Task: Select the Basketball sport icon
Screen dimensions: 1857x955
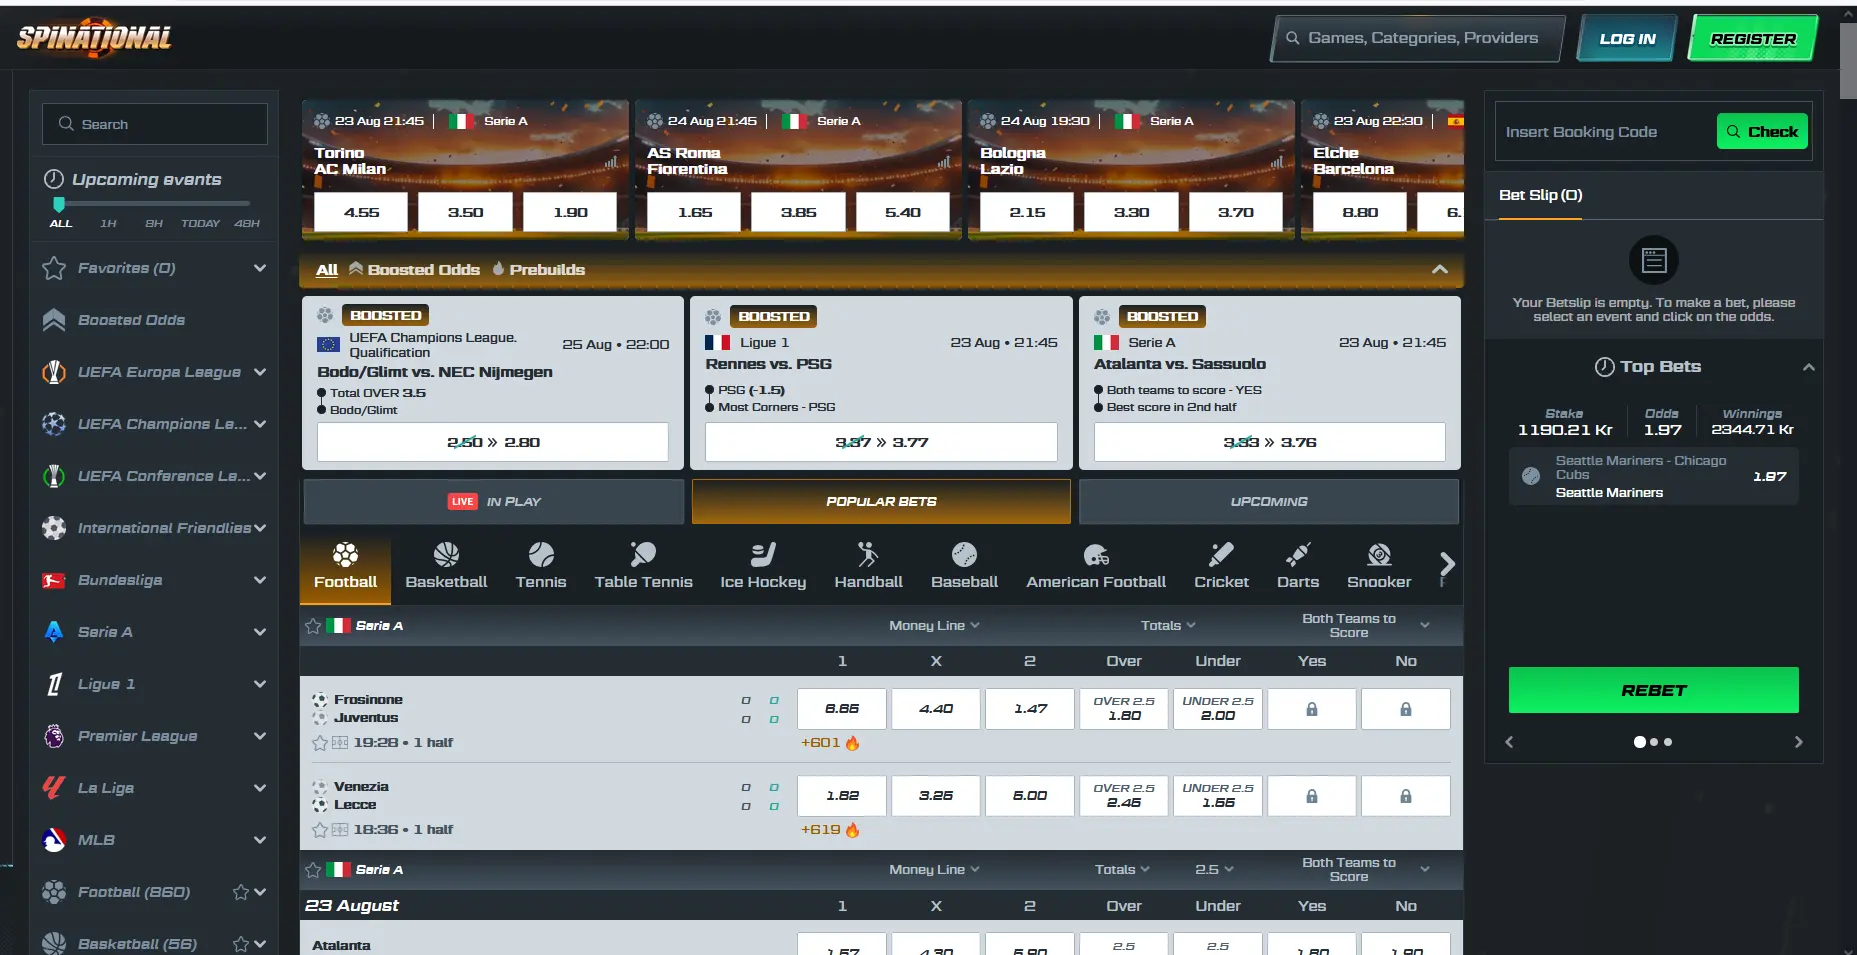Action: pos(446,555)
